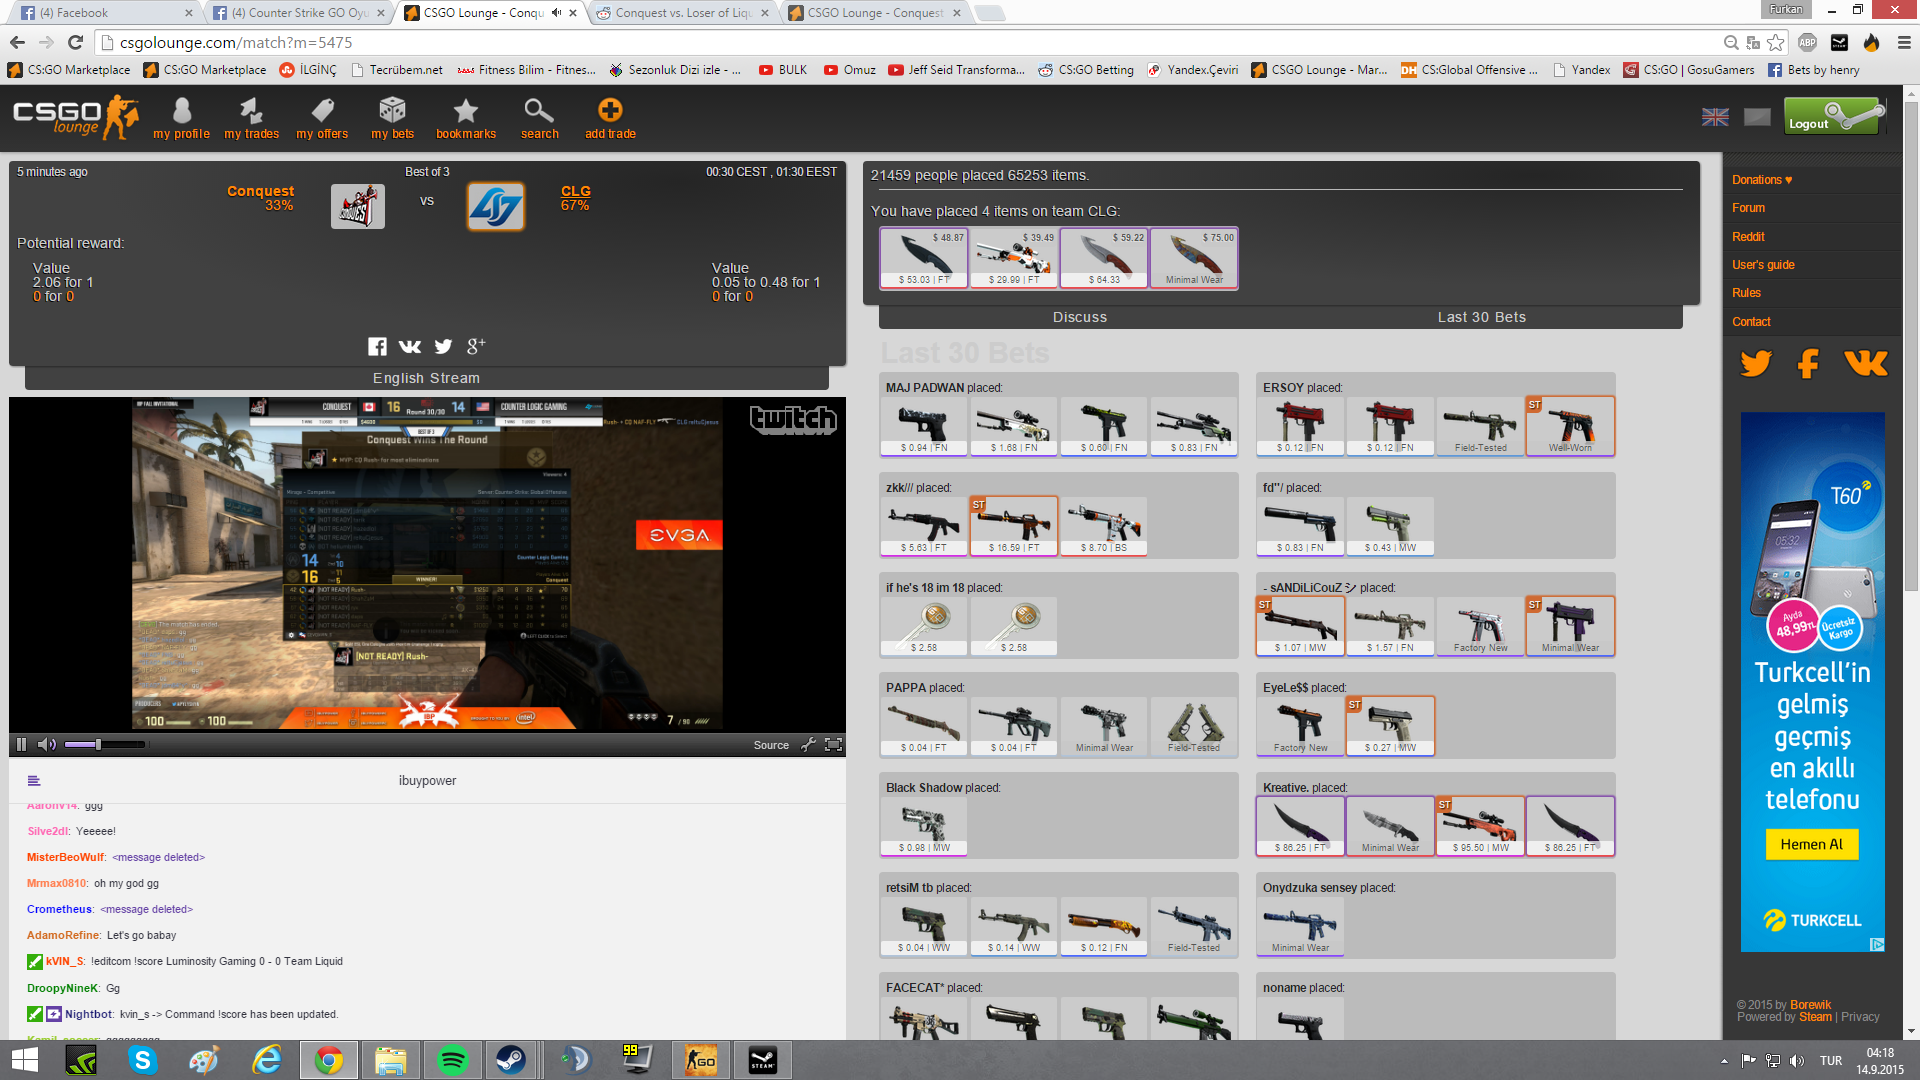Image resolution: width=1920 pixels, height=1080 pixels.
Task: Toggle stream fullscreen mode
Action: (833, 744)
